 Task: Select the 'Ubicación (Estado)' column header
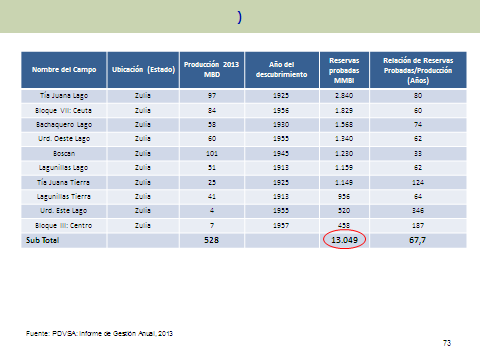tap(143, 70)
